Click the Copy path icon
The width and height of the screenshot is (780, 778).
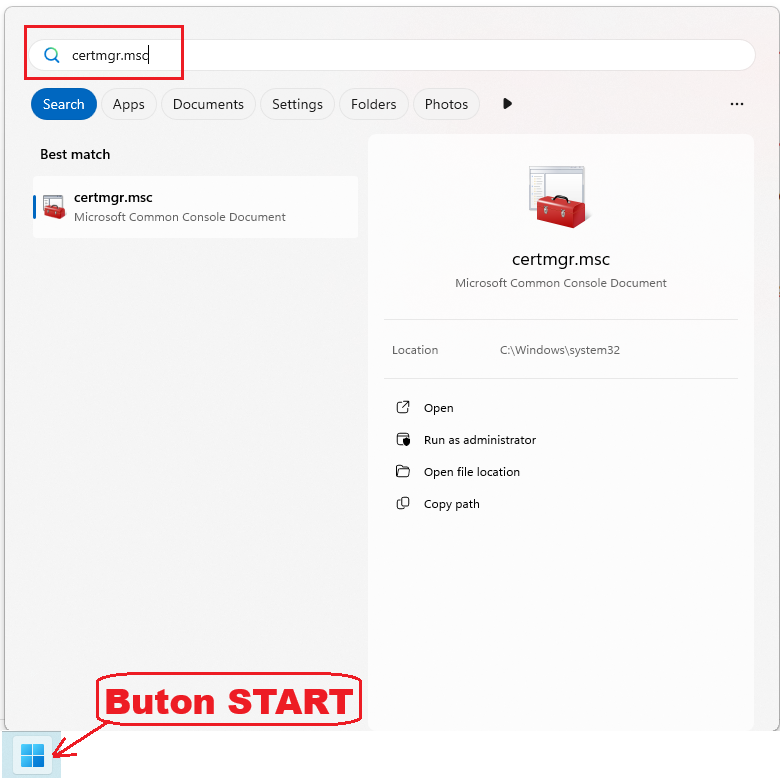[x=403, y=504]
